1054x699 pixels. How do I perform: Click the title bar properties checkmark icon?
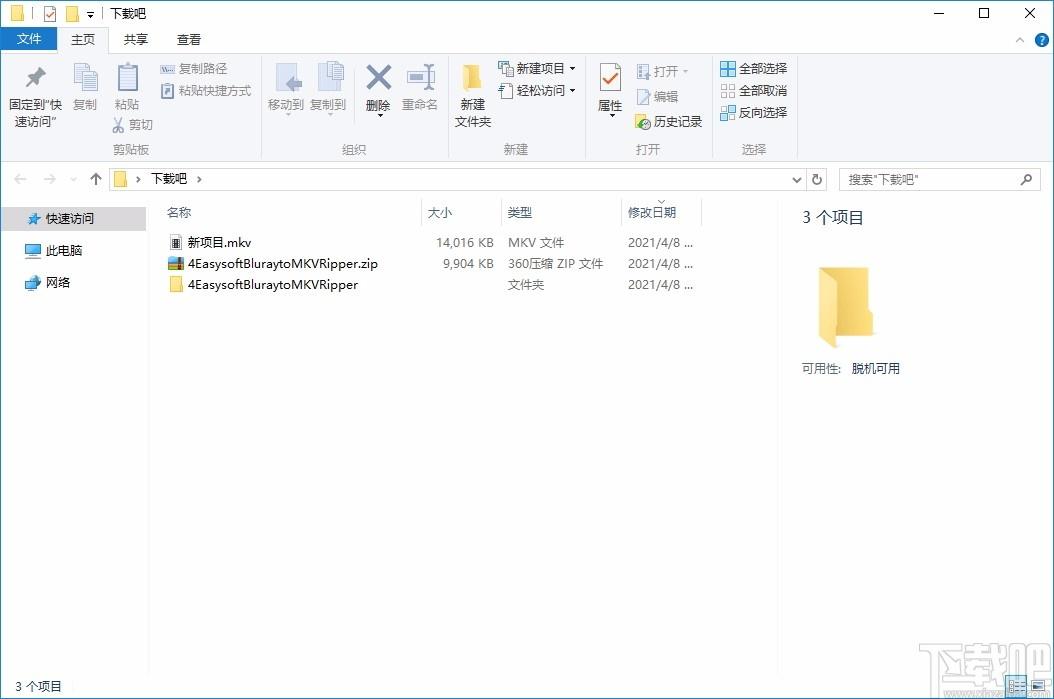pyautogui.click(x=50, y=13)
